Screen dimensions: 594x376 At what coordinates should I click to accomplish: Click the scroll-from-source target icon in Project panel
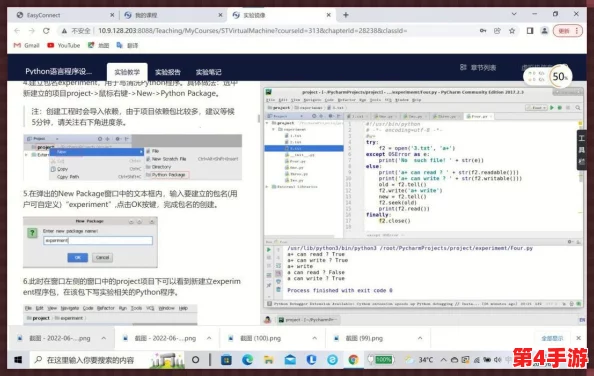pos(314,116)
